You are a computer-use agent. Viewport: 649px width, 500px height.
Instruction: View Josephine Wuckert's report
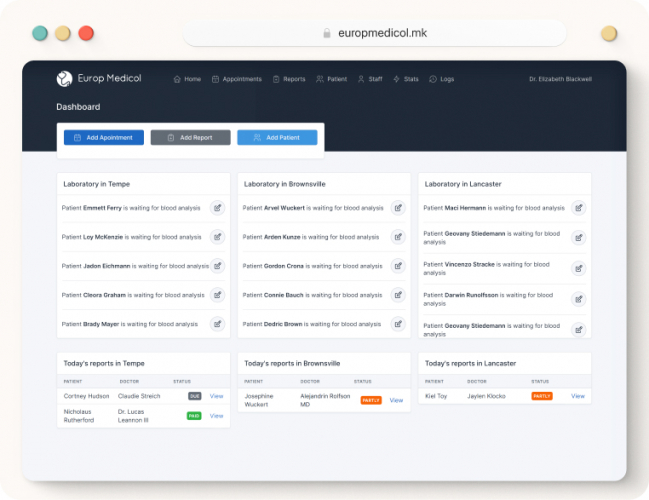pyautogui.click(x=397, y=400)
